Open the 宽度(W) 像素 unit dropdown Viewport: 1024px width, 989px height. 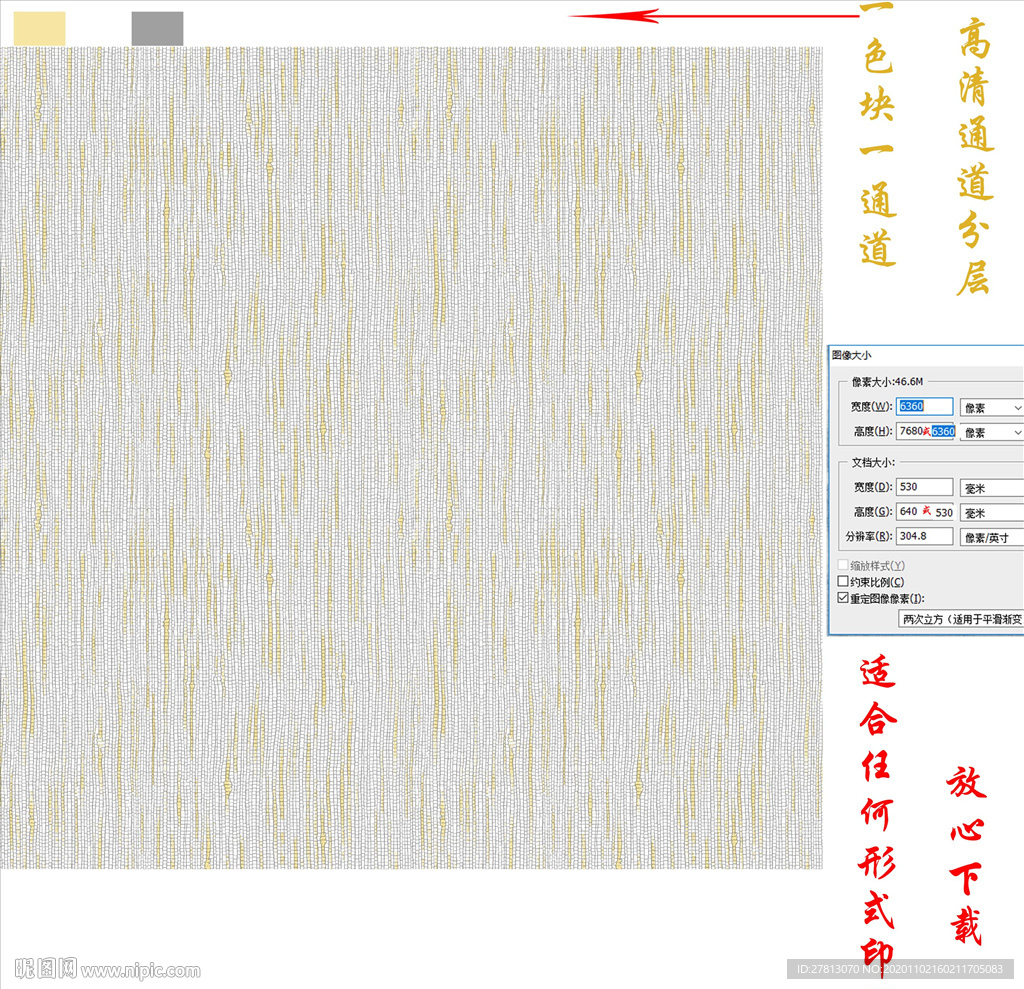click(991, 408)
